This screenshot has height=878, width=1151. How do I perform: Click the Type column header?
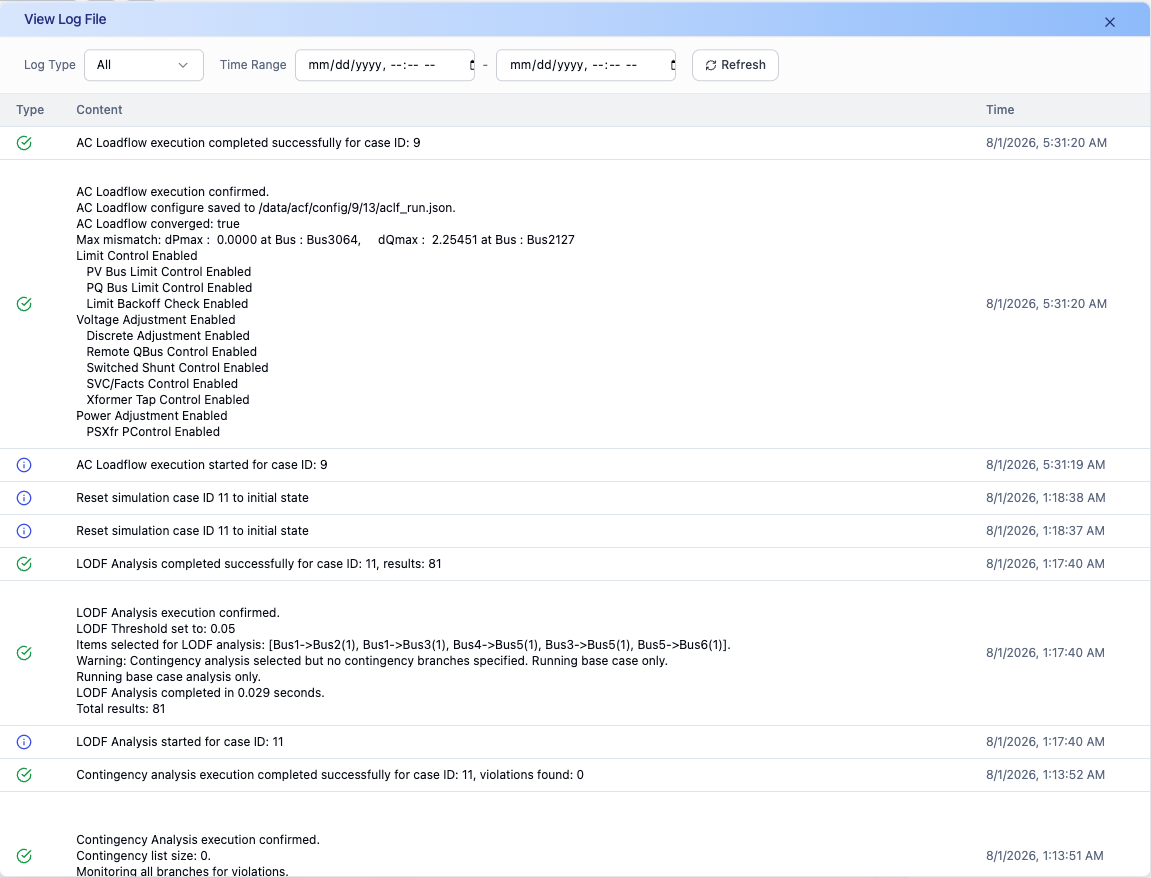click(30, 110)
